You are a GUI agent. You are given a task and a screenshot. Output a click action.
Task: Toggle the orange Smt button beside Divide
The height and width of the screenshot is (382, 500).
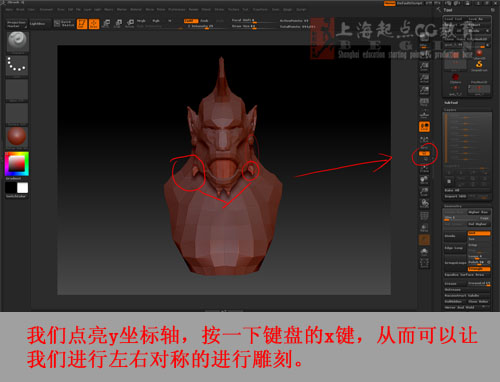coord(479,233)
